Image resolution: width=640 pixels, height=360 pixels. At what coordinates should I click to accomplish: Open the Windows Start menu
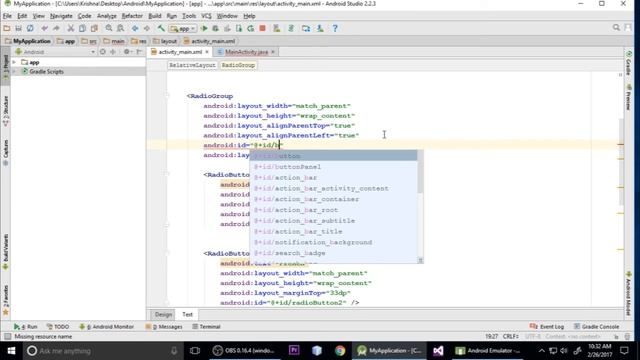11,351
